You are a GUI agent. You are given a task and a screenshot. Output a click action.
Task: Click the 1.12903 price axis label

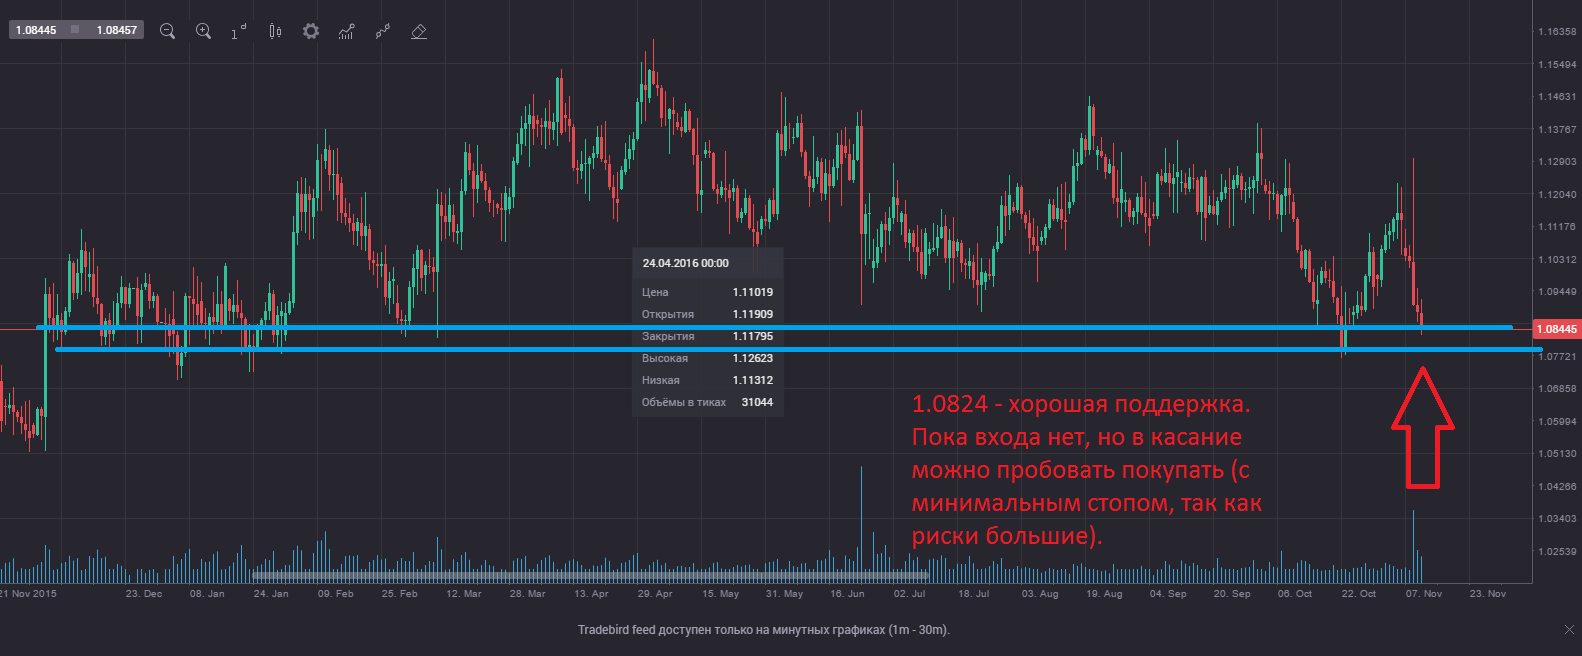pyautogui.click(x=1557, y=162)
